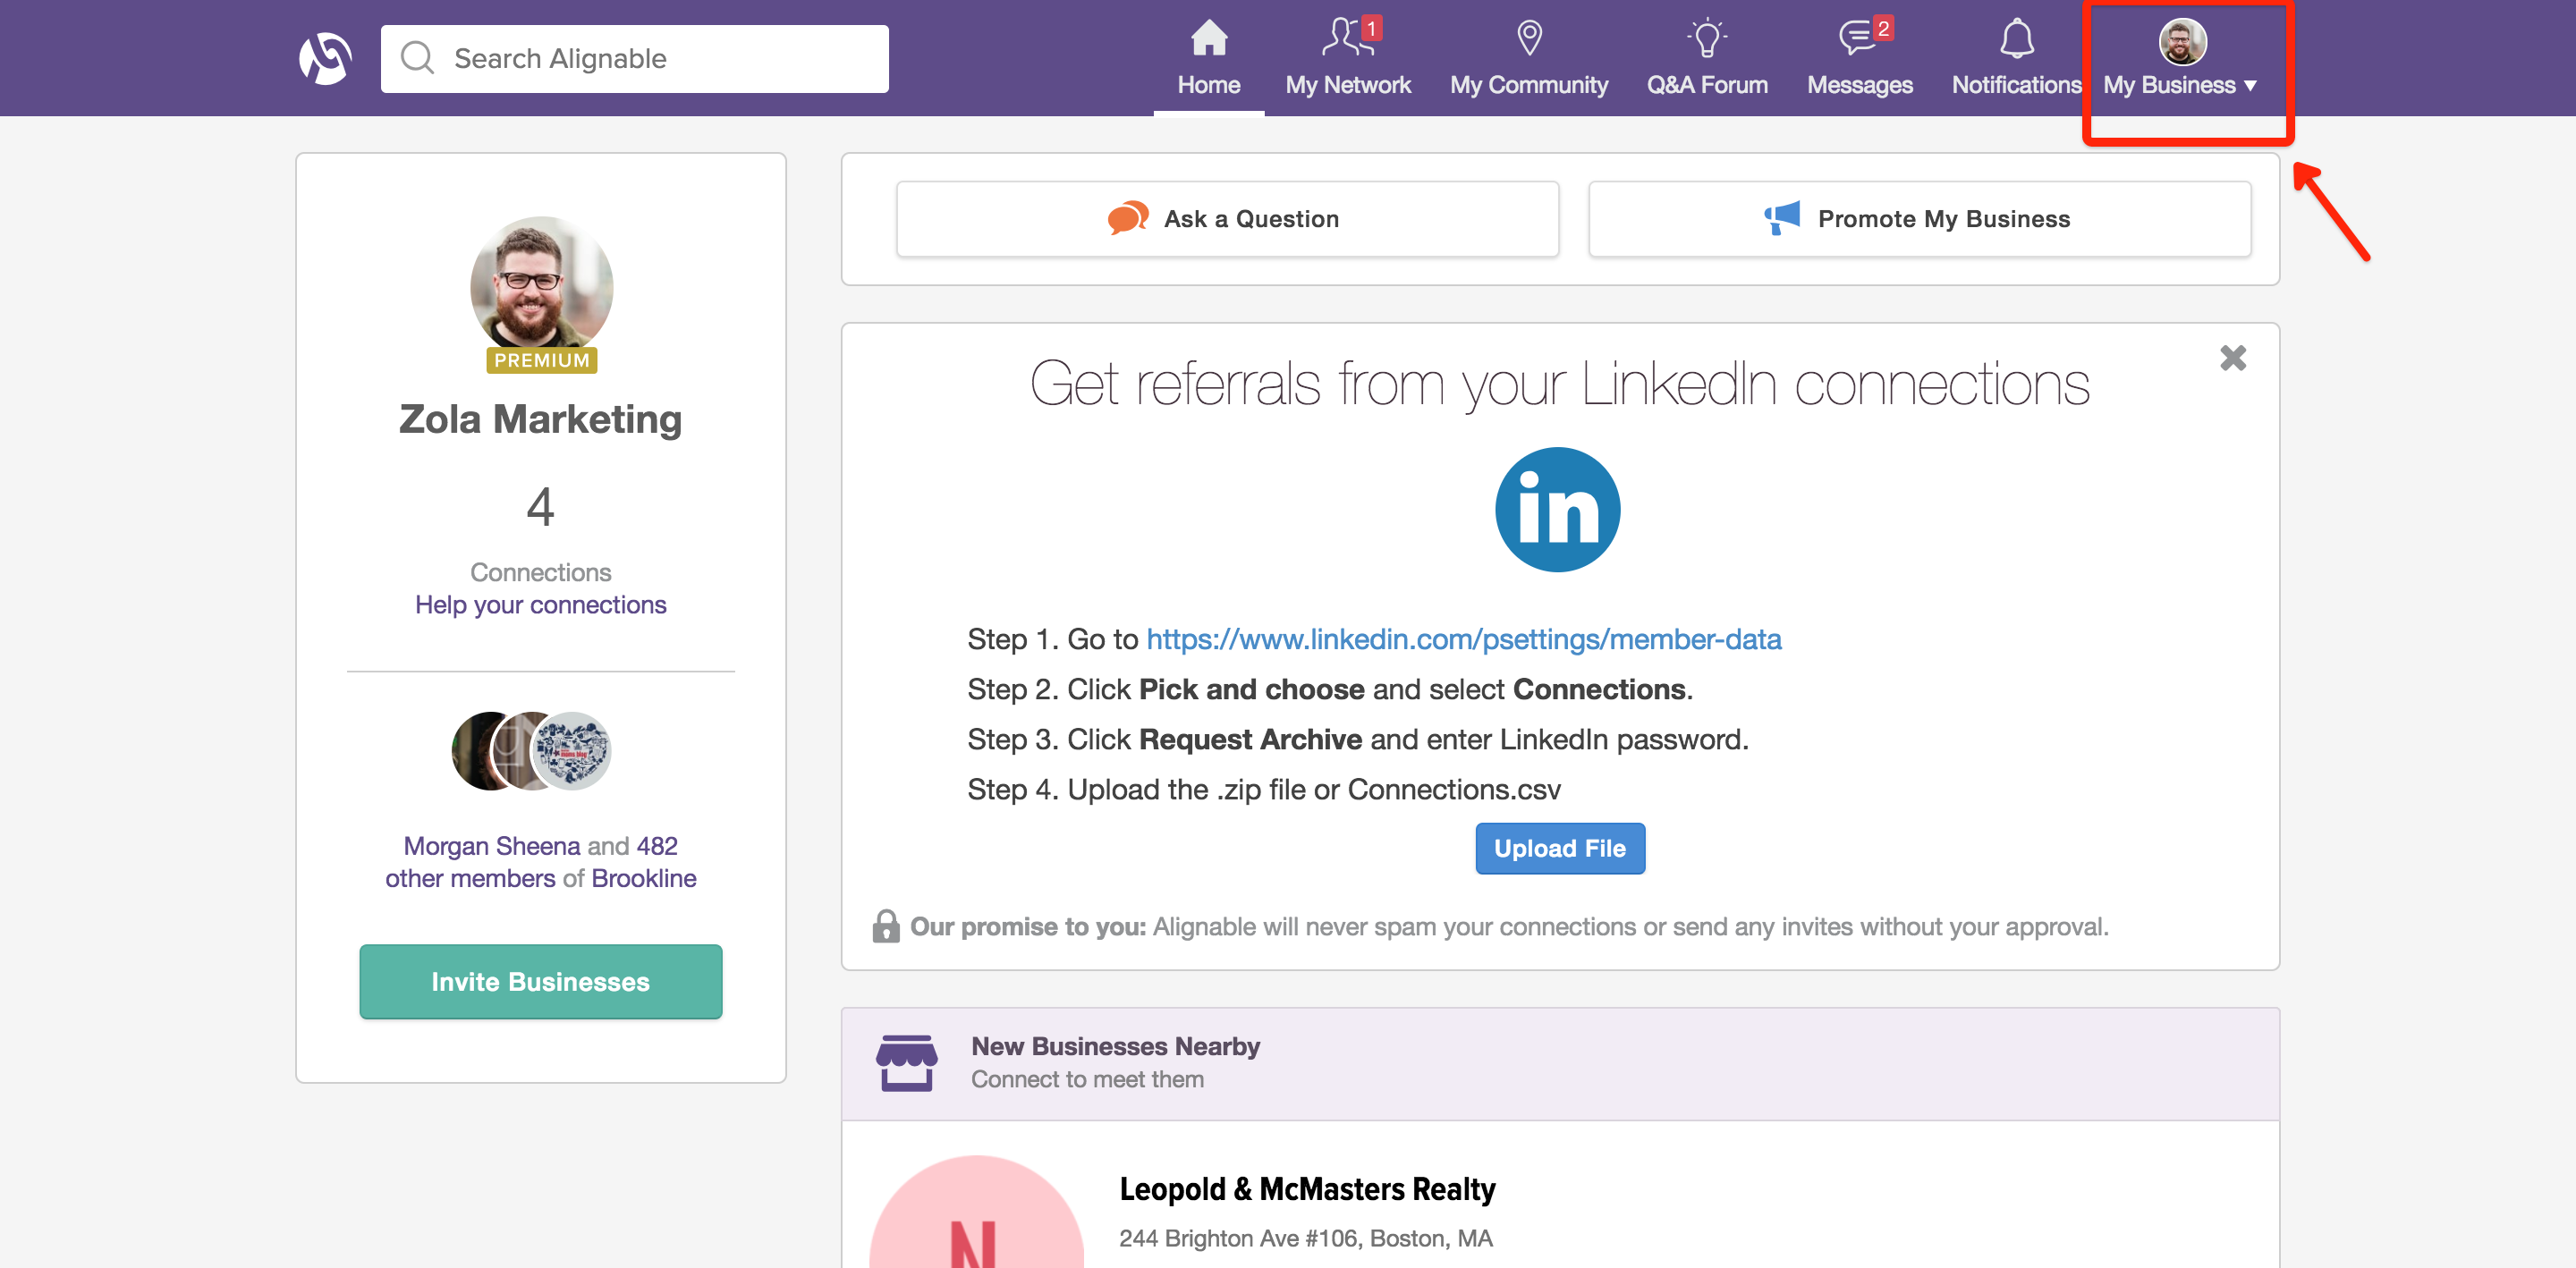This screenshot has height=1268, width=2576.
Task: Select the My Community menu label
Action: click(x=1529, y=85)
